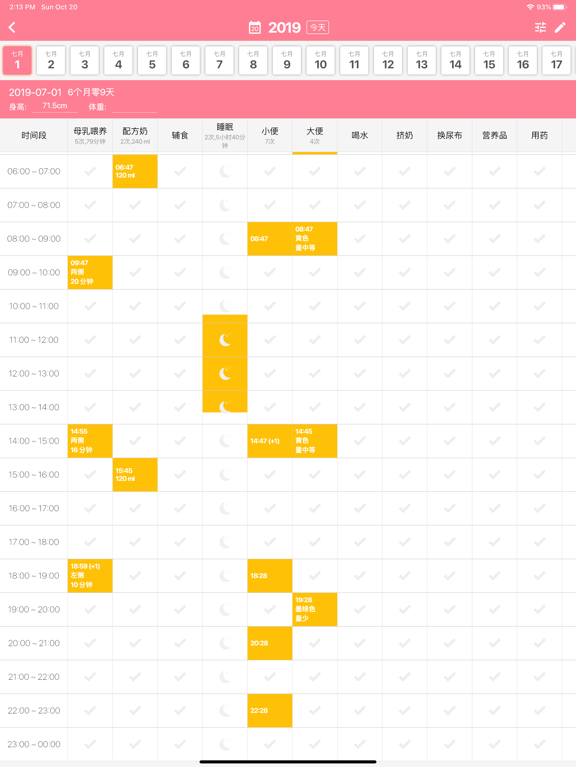
Task: Select the 辅食 column header
Action: tap(180, 135)
